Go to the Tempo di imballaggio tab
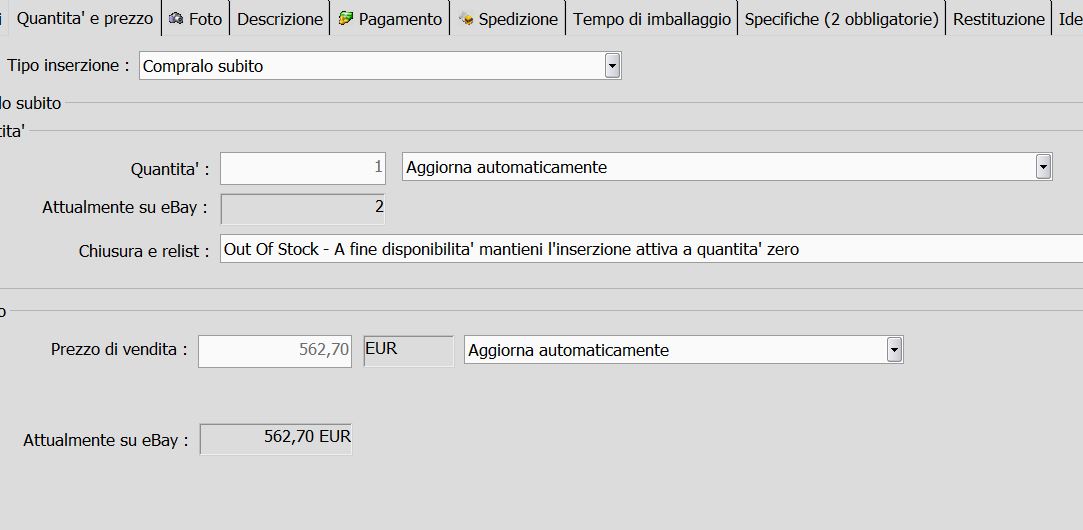The image size is (1083, 530). pos(652,18)
